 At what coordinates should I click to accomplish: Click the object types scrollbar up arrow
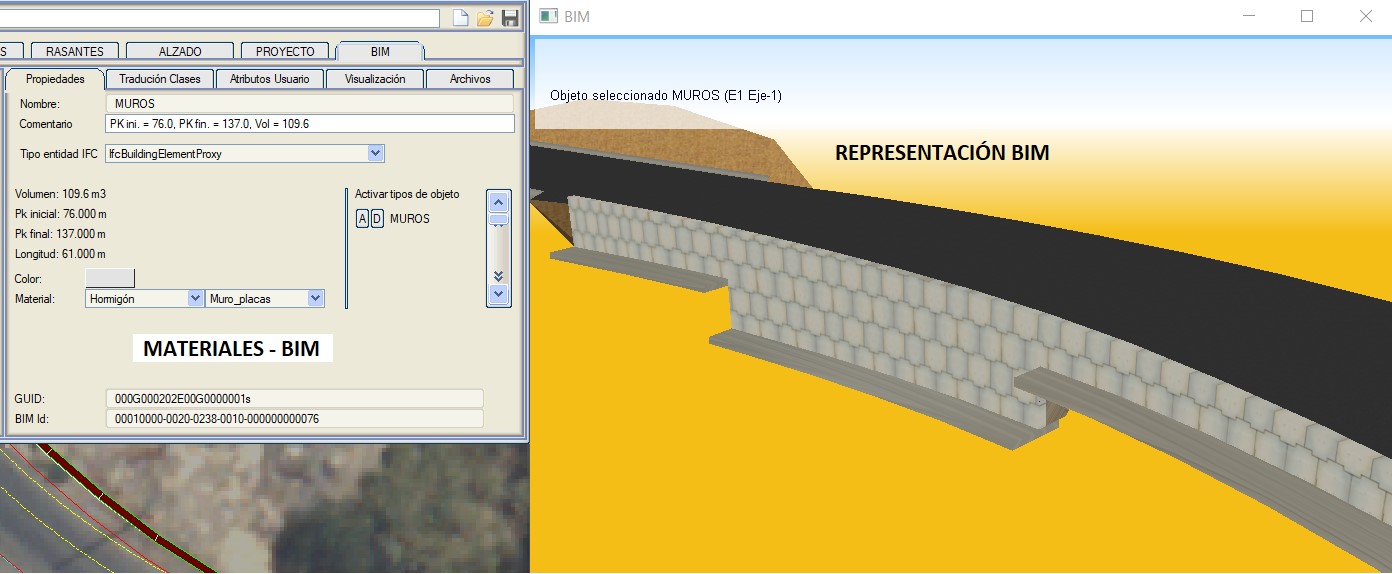pyautogui.click(x=499, y=201)
